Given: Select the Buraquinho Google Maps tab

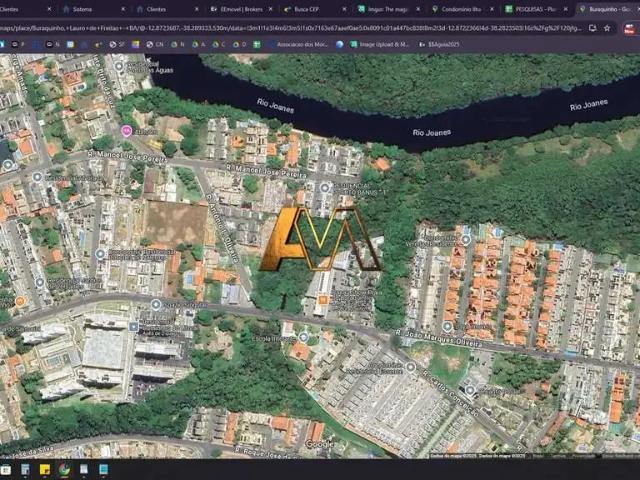Looking at the screenshot, I should pyautogui.click(x=607, y=9).
